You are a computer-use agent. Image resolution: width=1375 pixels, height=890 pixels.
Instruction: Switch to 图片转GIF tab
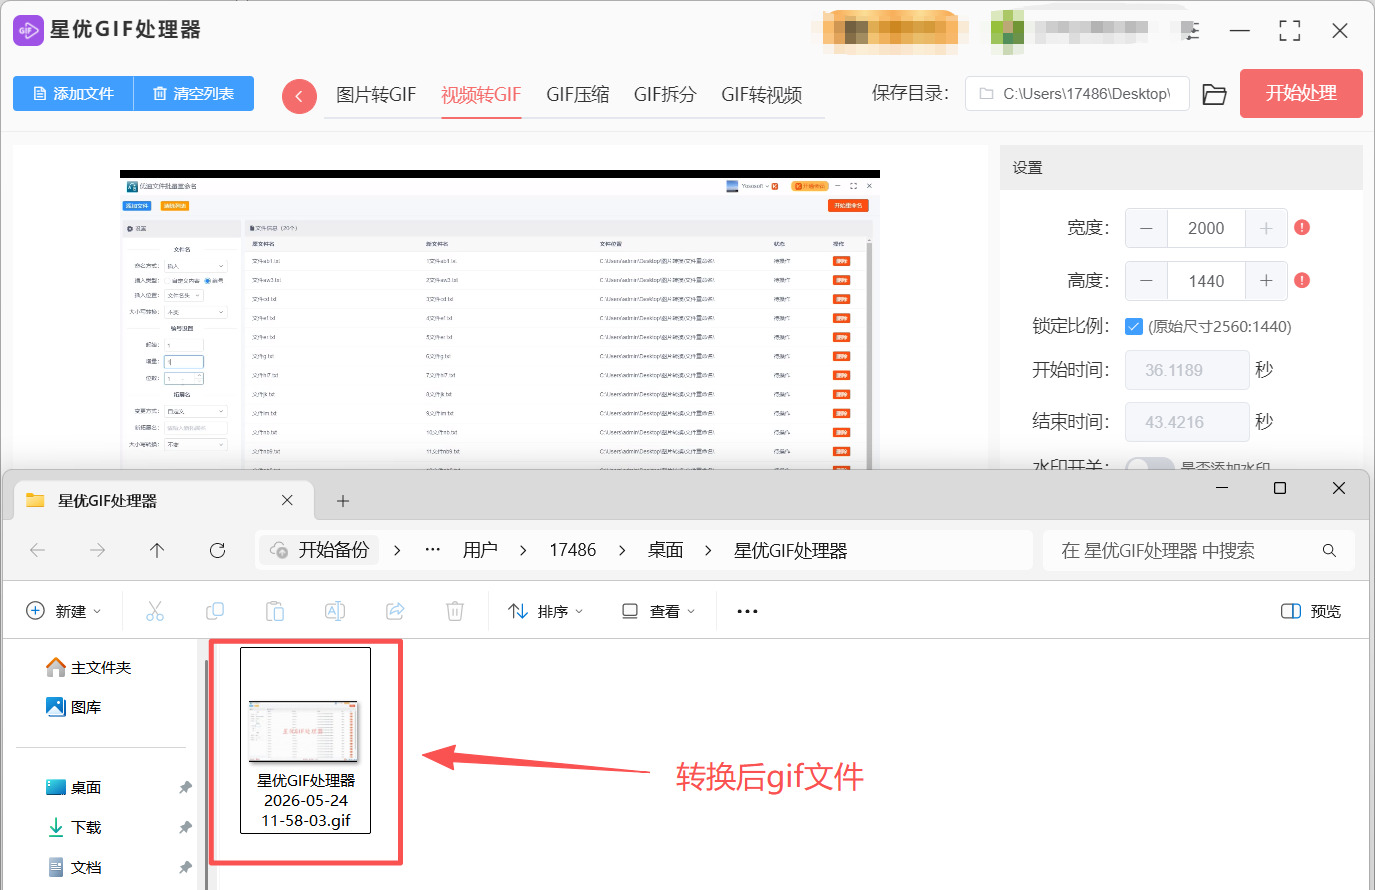click(376, 95)
